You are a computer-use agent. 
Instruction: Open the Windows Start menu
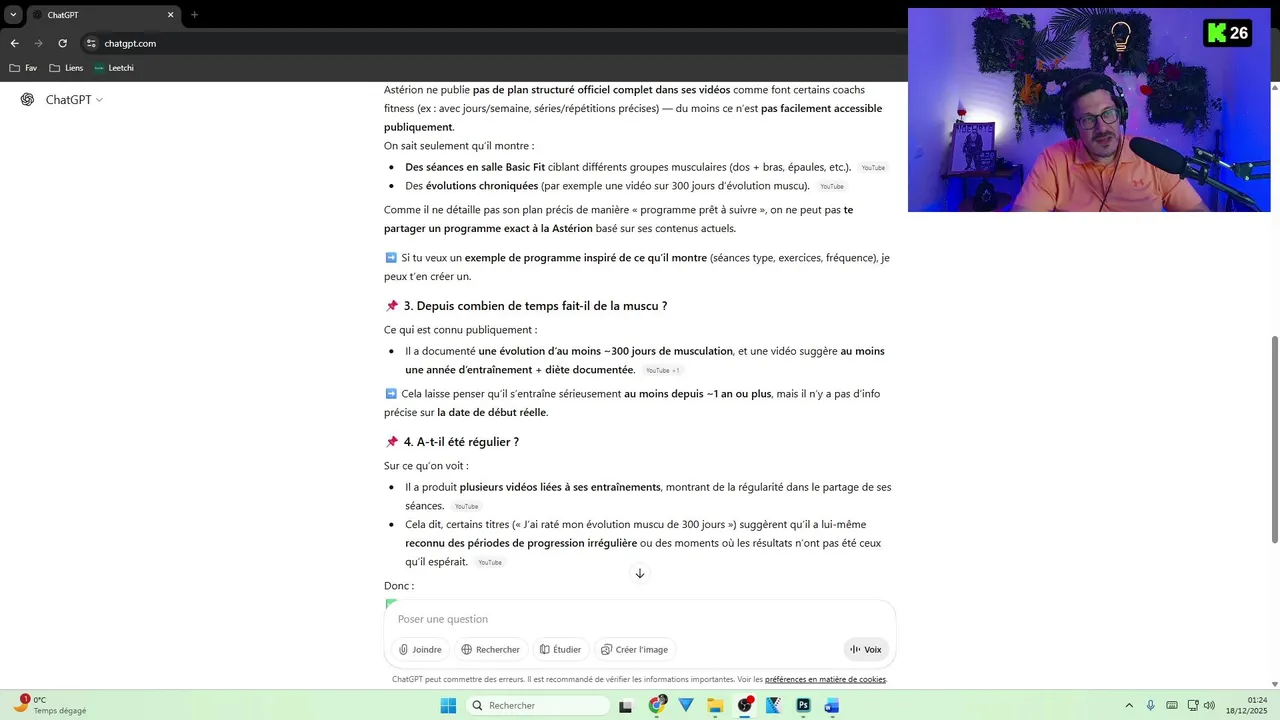[x=448, y=705]
